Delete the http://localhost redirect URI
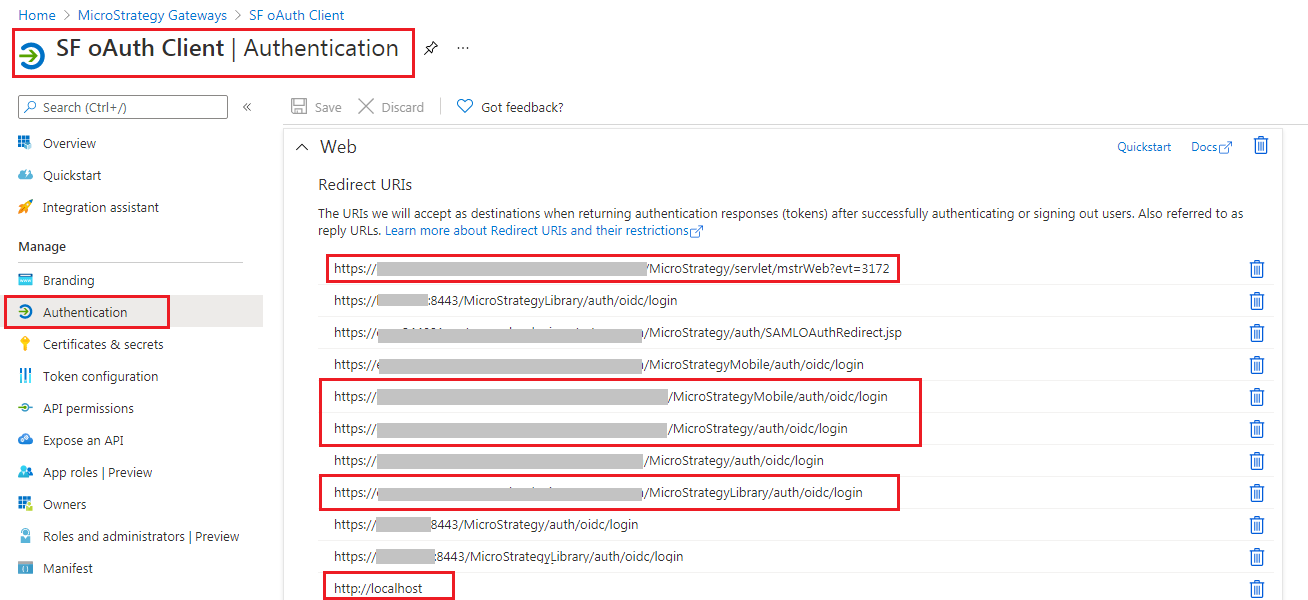The image size is (1308, 600). click(x=1257, y=589)
